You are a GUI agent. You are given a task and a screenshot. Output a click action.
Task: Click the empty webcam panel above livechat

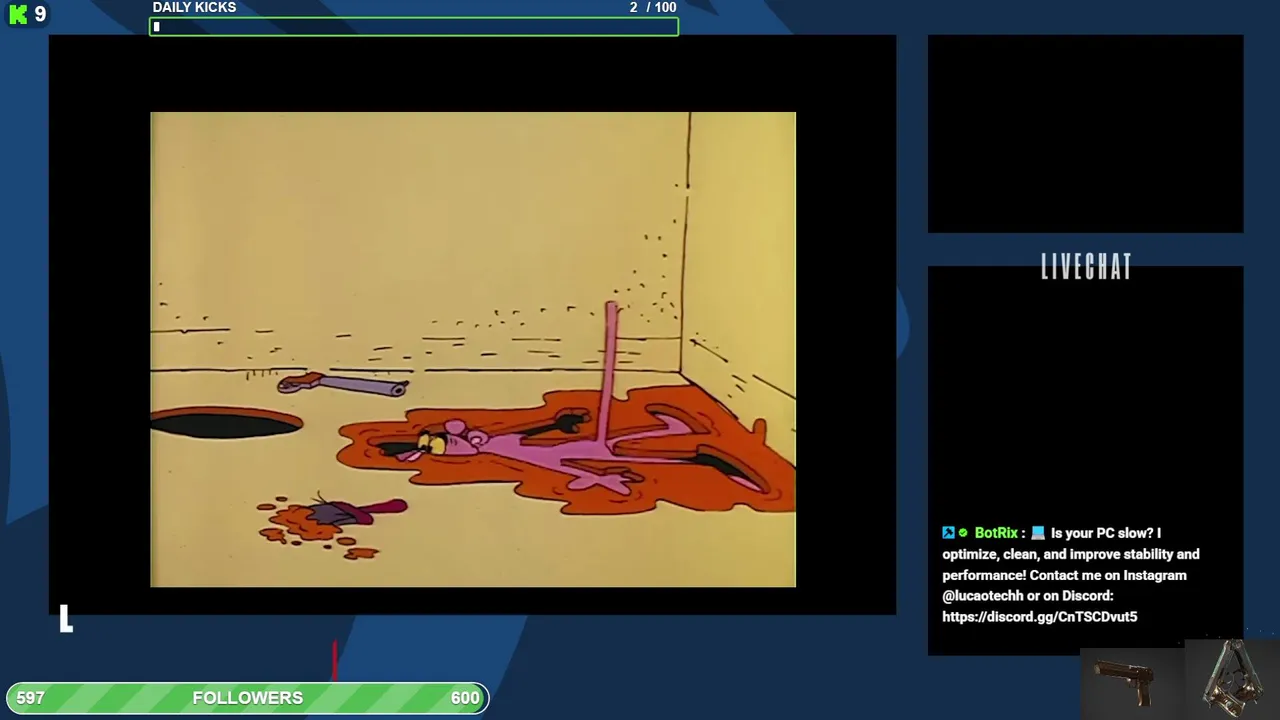coord(1086,134)
